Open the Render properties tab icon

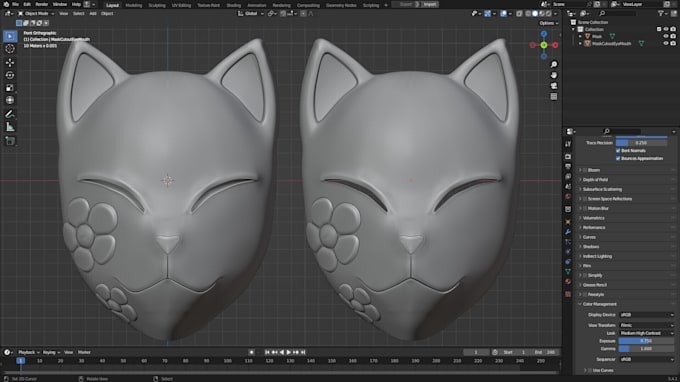tap(568, 157)
